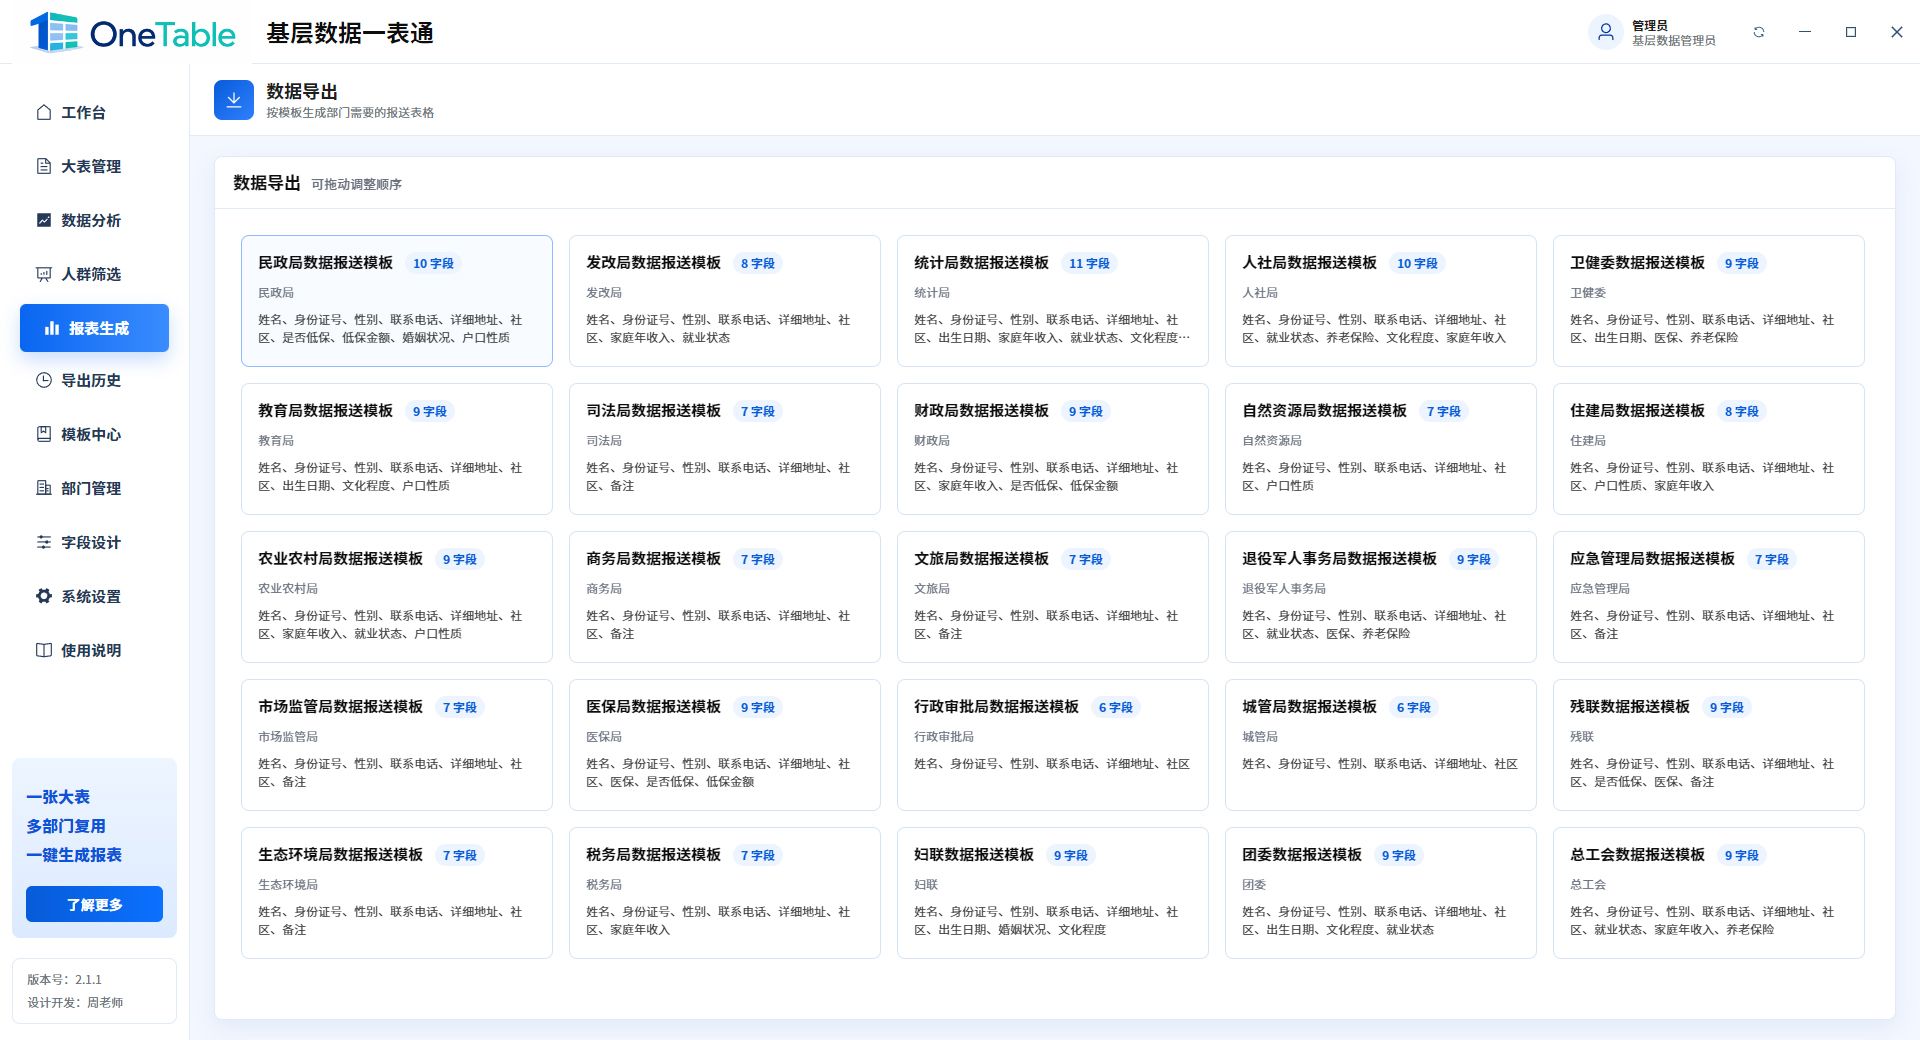
Task: Open 人群筛选 from the sidebar
Action: pyautogui.click(x=94, y=274)
